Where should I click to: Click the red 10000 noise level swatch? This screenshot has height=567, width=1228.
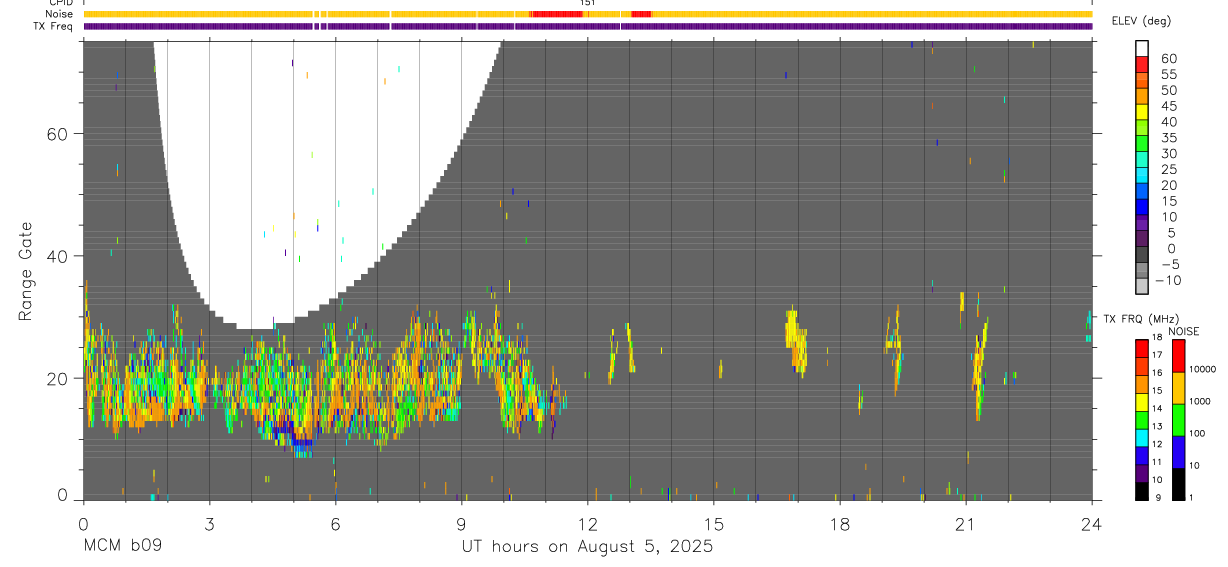tap(1178, 355)
